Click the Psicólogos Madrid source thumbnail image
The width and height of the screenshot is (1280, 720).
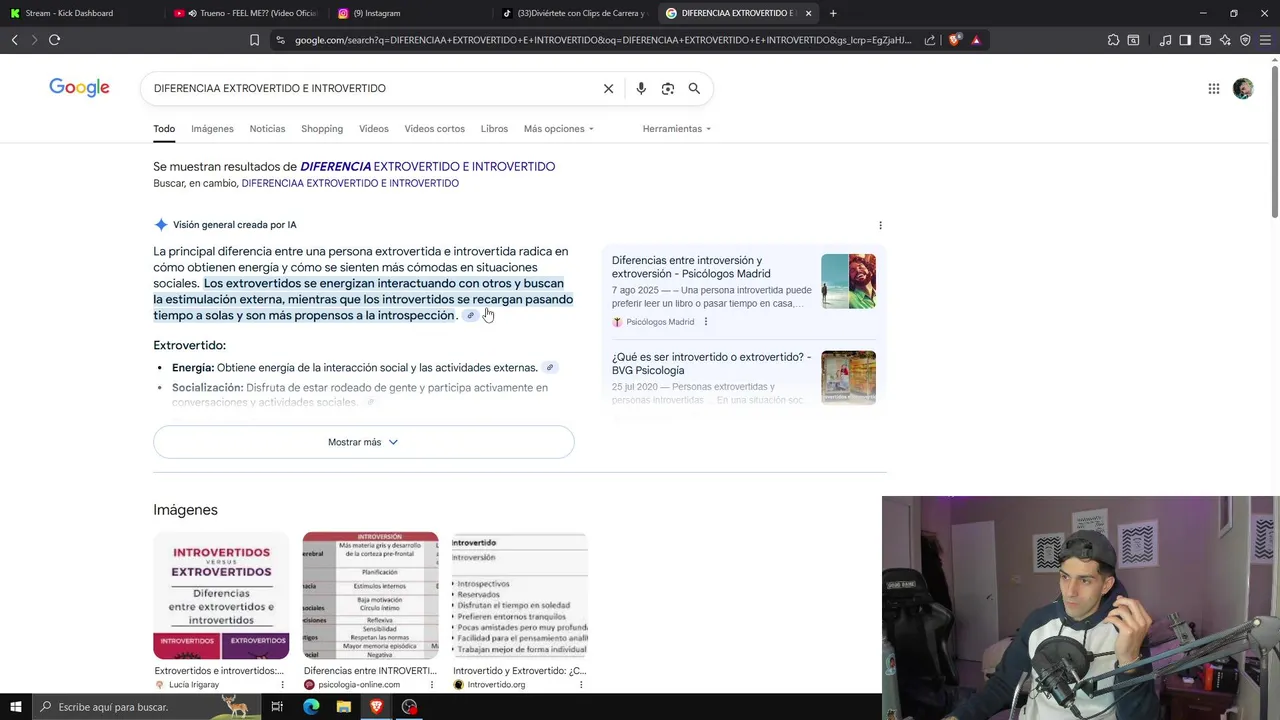coord(848,281)
